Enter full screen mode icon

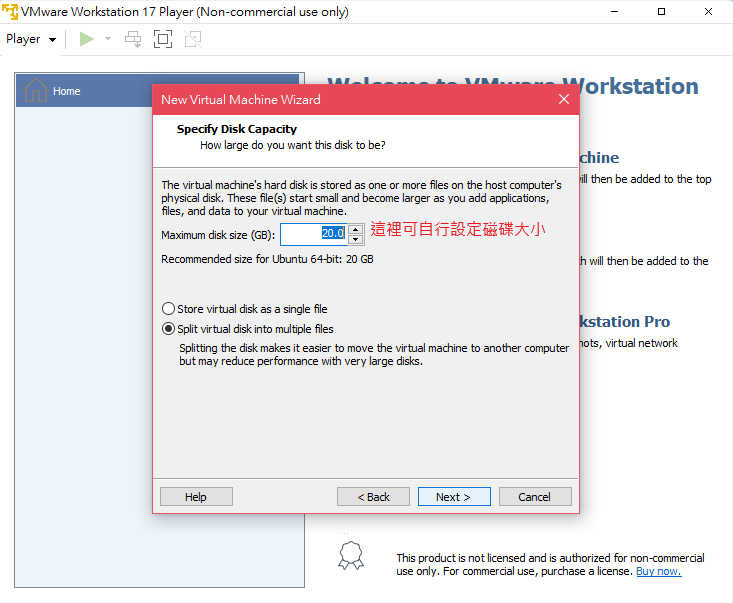[163, 39]
